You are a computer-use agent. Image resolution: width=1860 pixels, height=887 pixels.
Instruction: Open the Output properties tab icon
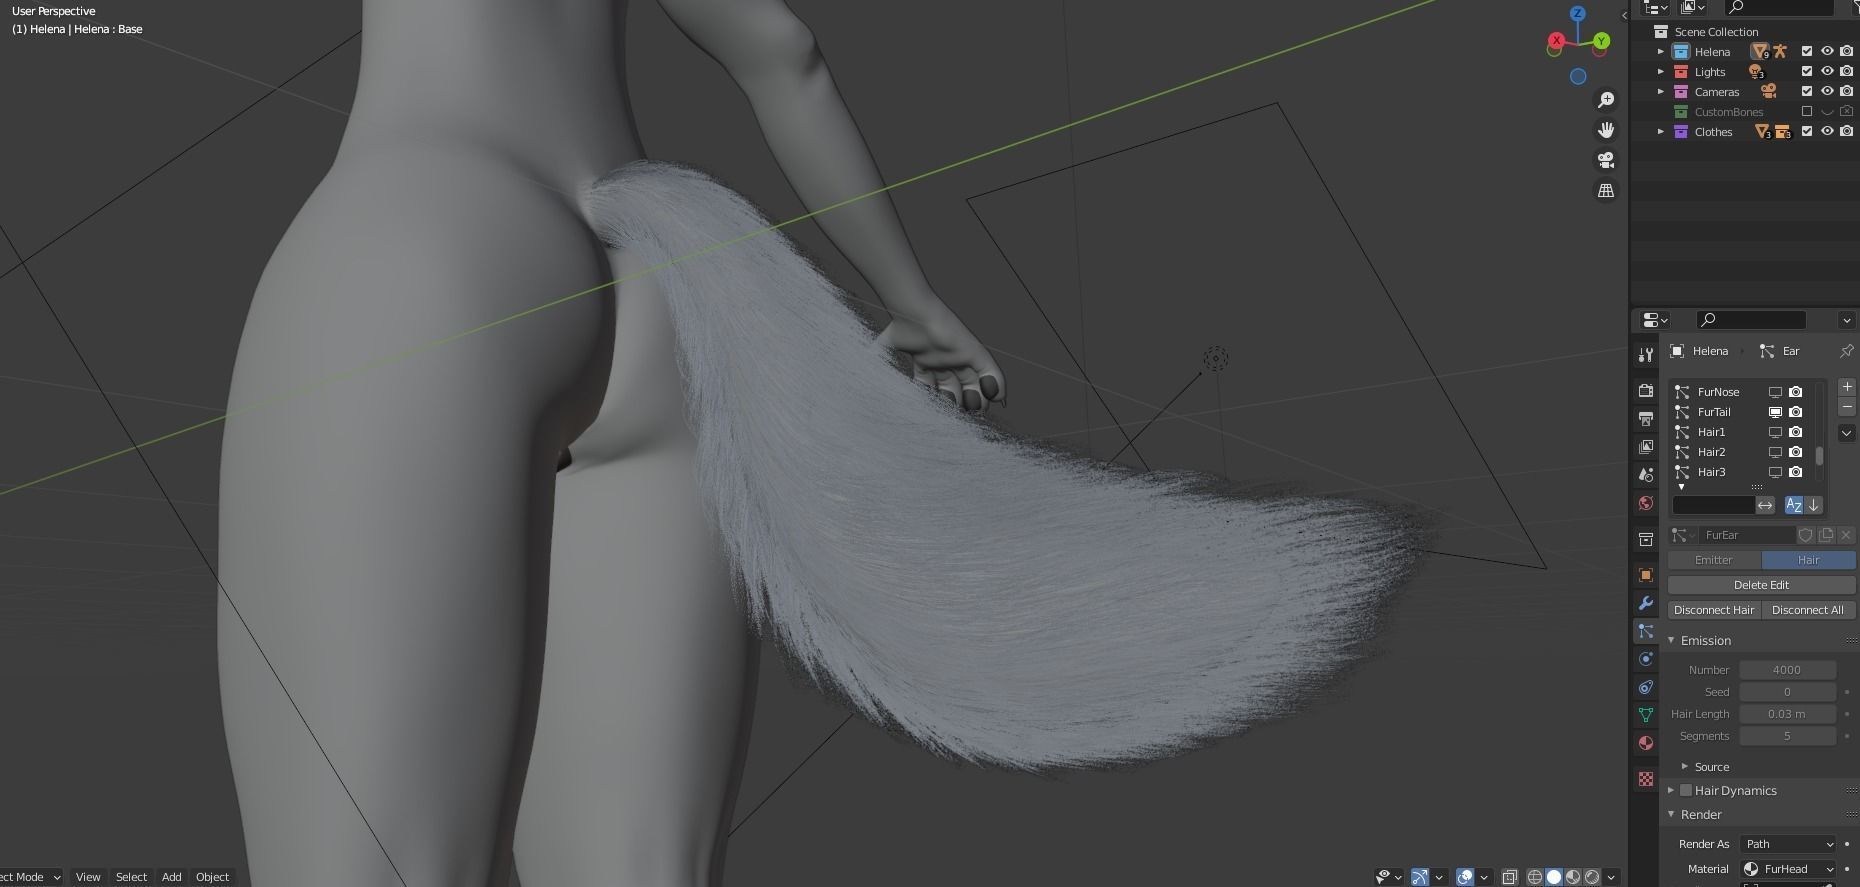[1646, 419]
